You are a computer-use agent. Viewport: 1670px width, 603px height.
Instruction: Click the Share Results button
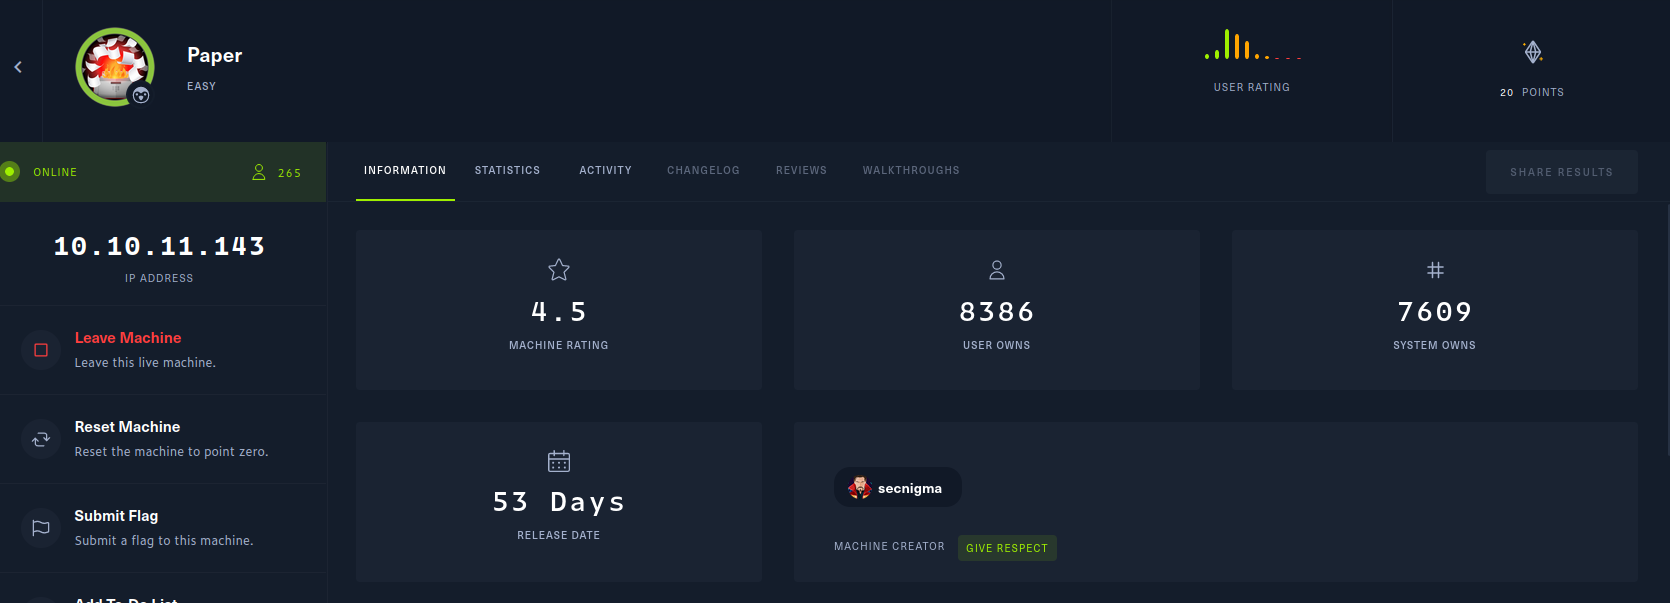coord(1561,172)
